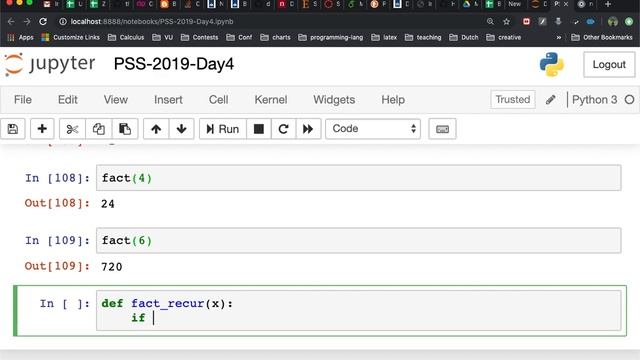Open the Widgets menu
The width and height of the screenshot is (640, 360).
tap(334, 100)
